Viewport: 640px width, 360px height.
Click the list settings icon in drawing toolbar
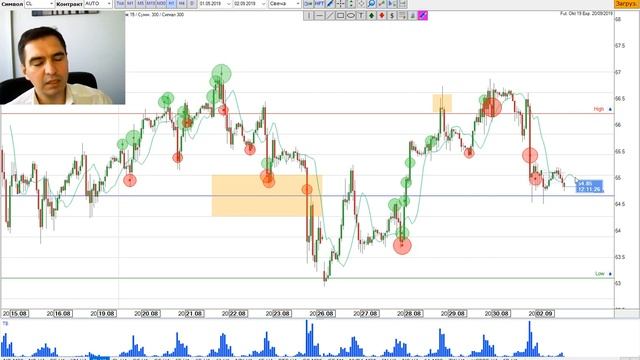tap(402, 16)
